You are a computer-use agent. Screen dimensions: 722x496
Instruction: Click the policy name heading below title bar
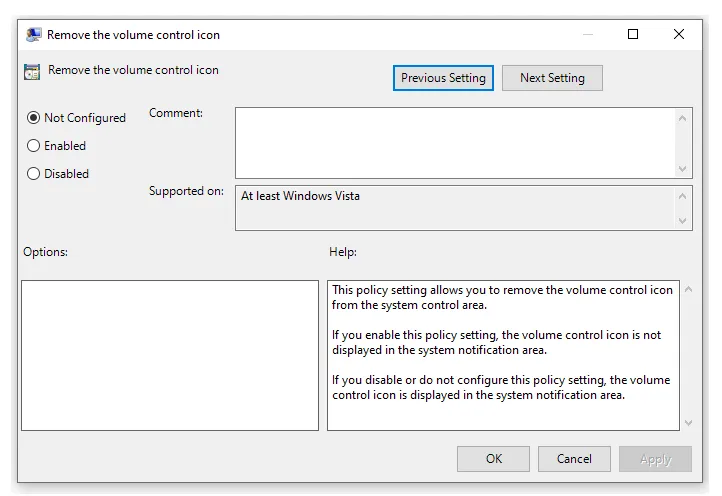[x=134, y=70]
